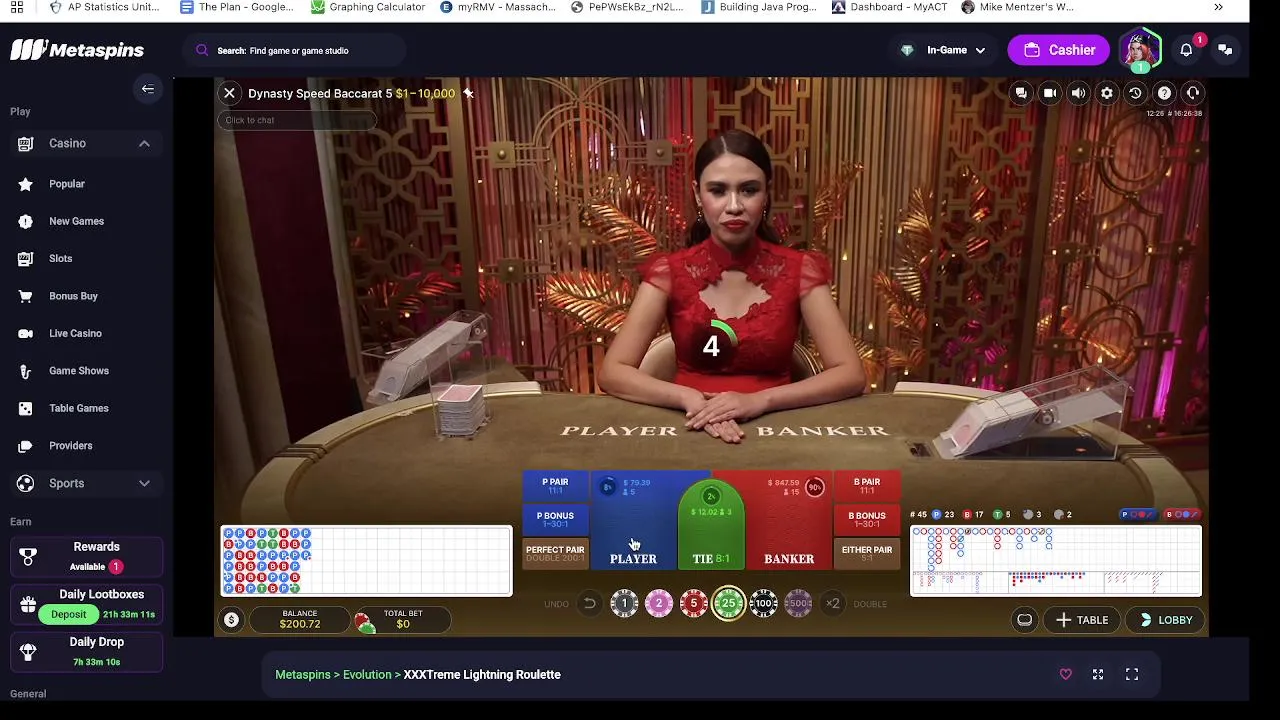Open Providers page
Image resolution: width=1280 pixels, height=720 pixels.
click(70, 446)
